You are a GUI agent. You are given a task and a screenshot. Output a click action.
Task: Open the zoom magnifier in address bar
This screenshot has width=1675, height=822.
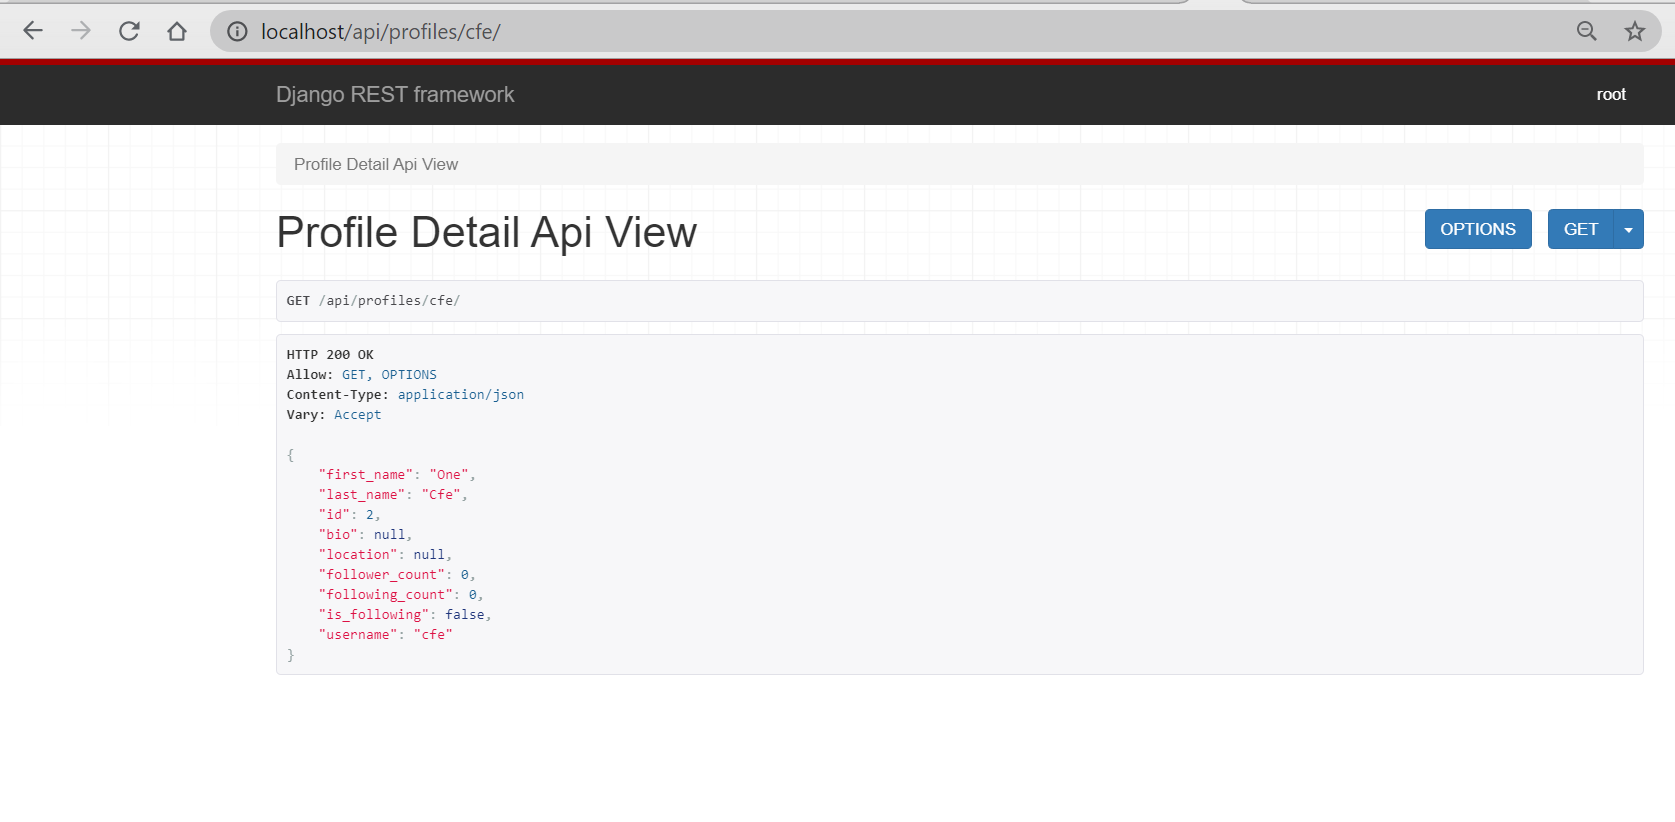pos(1586,32)
